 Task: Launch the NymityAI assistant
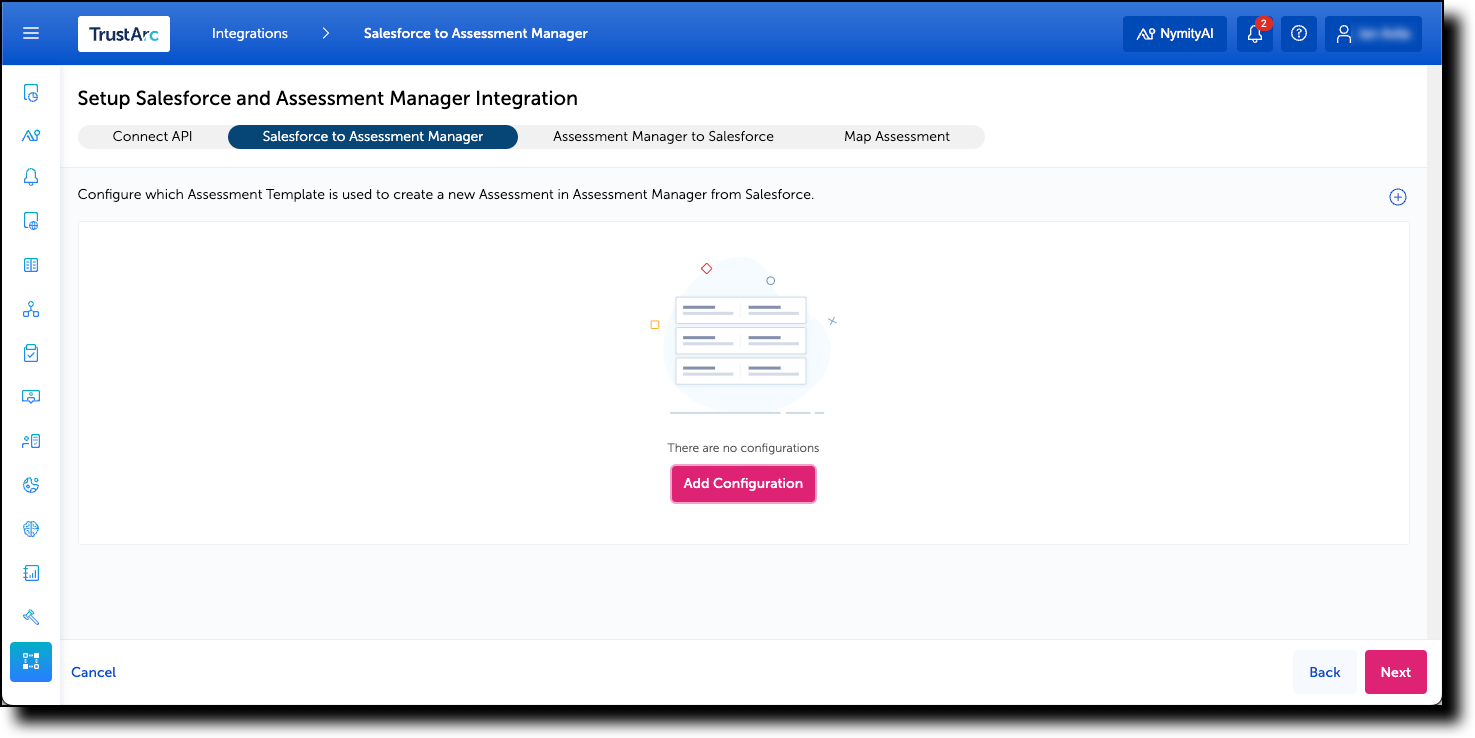pyautogui.click(x=1175, y=33)
